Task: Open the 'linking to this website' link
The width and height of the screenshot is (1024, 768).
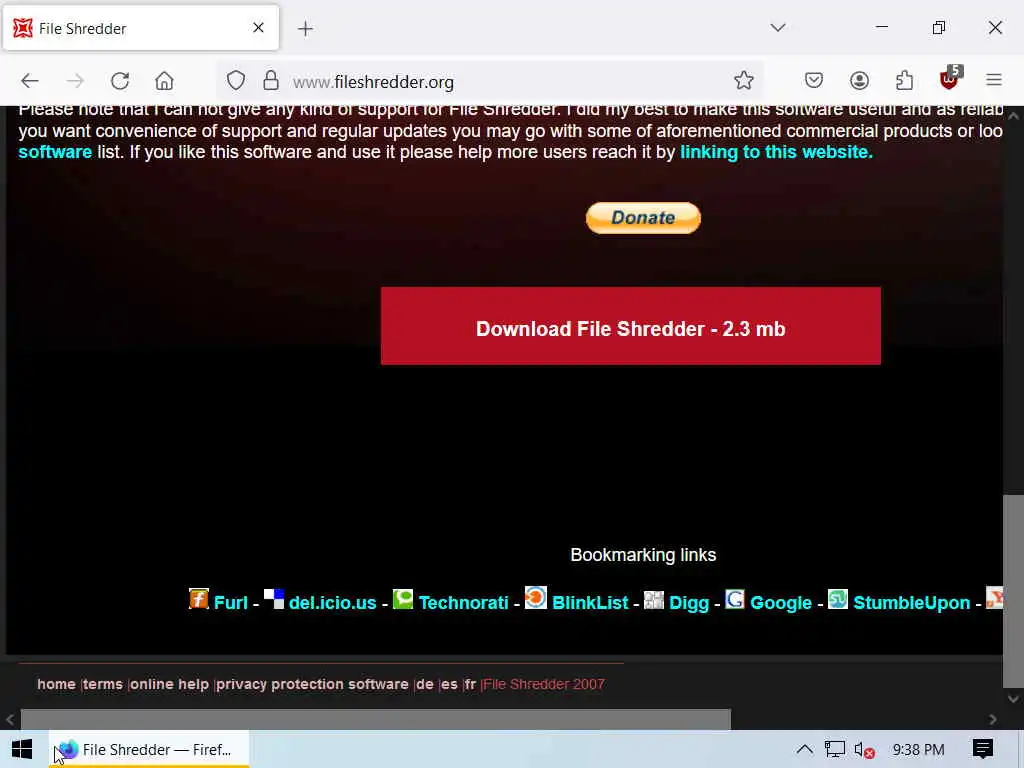Action: point(776,152)
